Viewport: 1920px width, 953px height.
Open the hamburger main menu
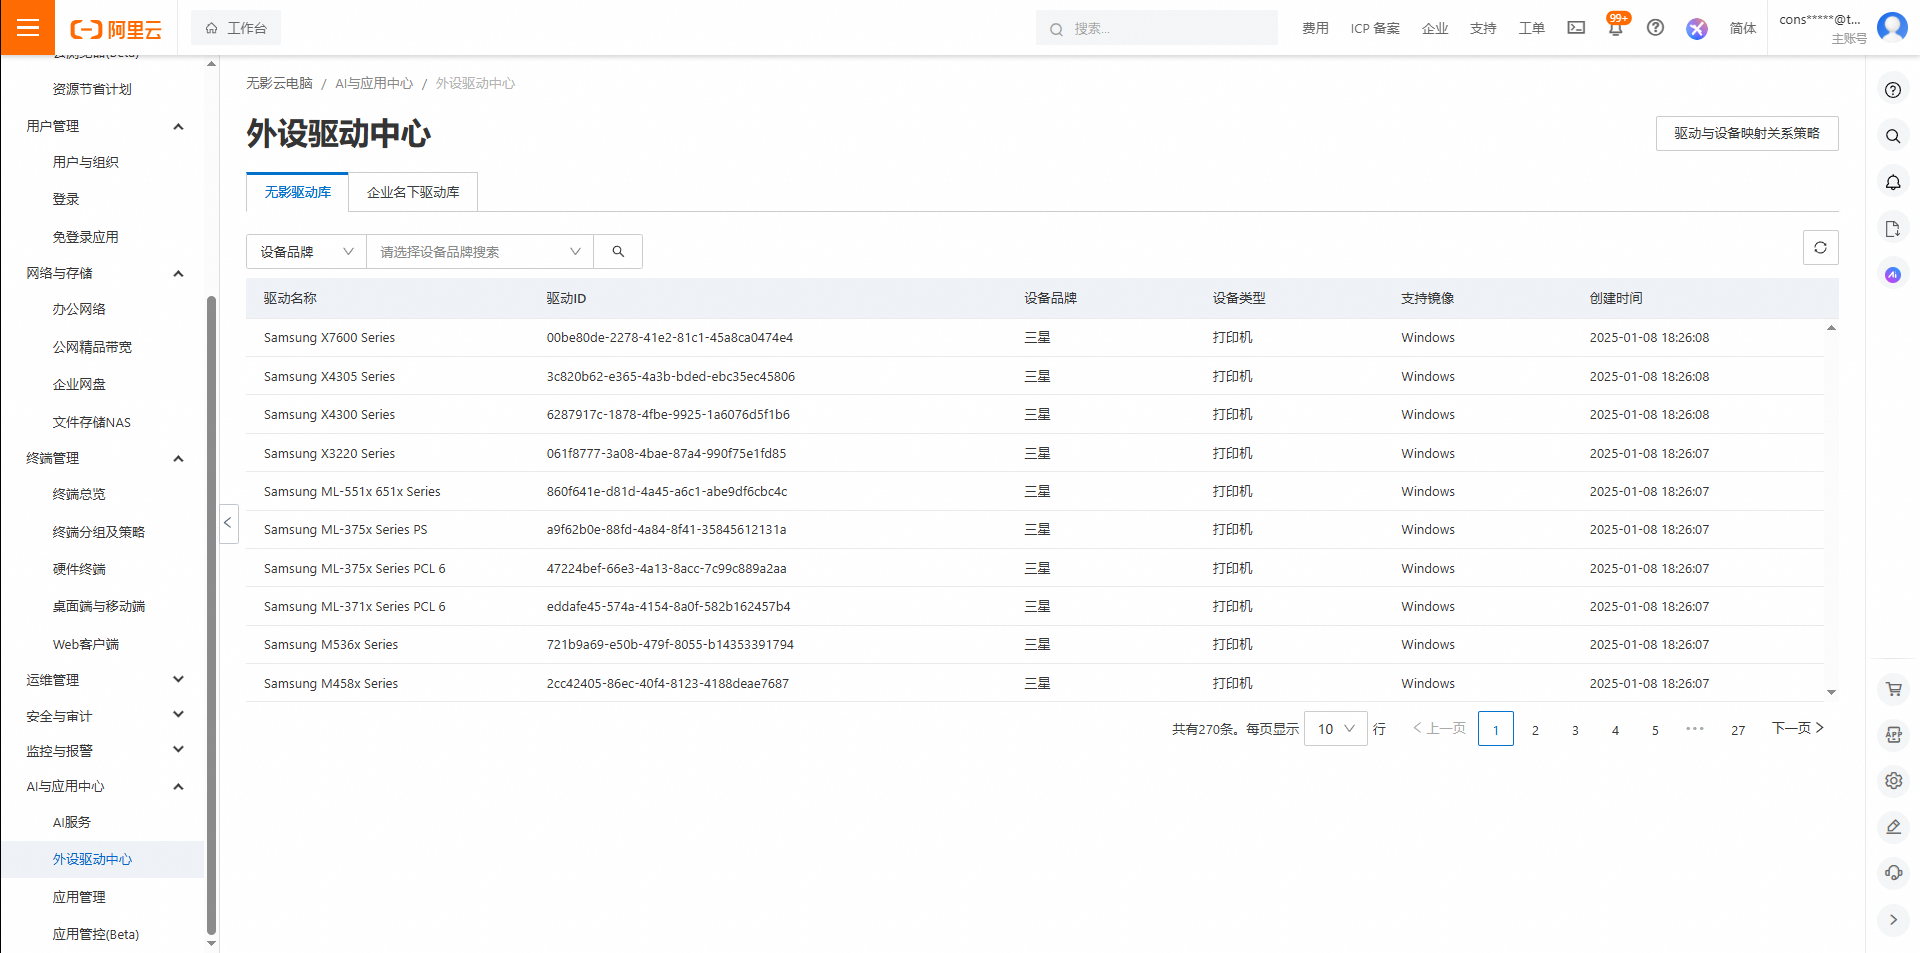[x=28, y=28]
